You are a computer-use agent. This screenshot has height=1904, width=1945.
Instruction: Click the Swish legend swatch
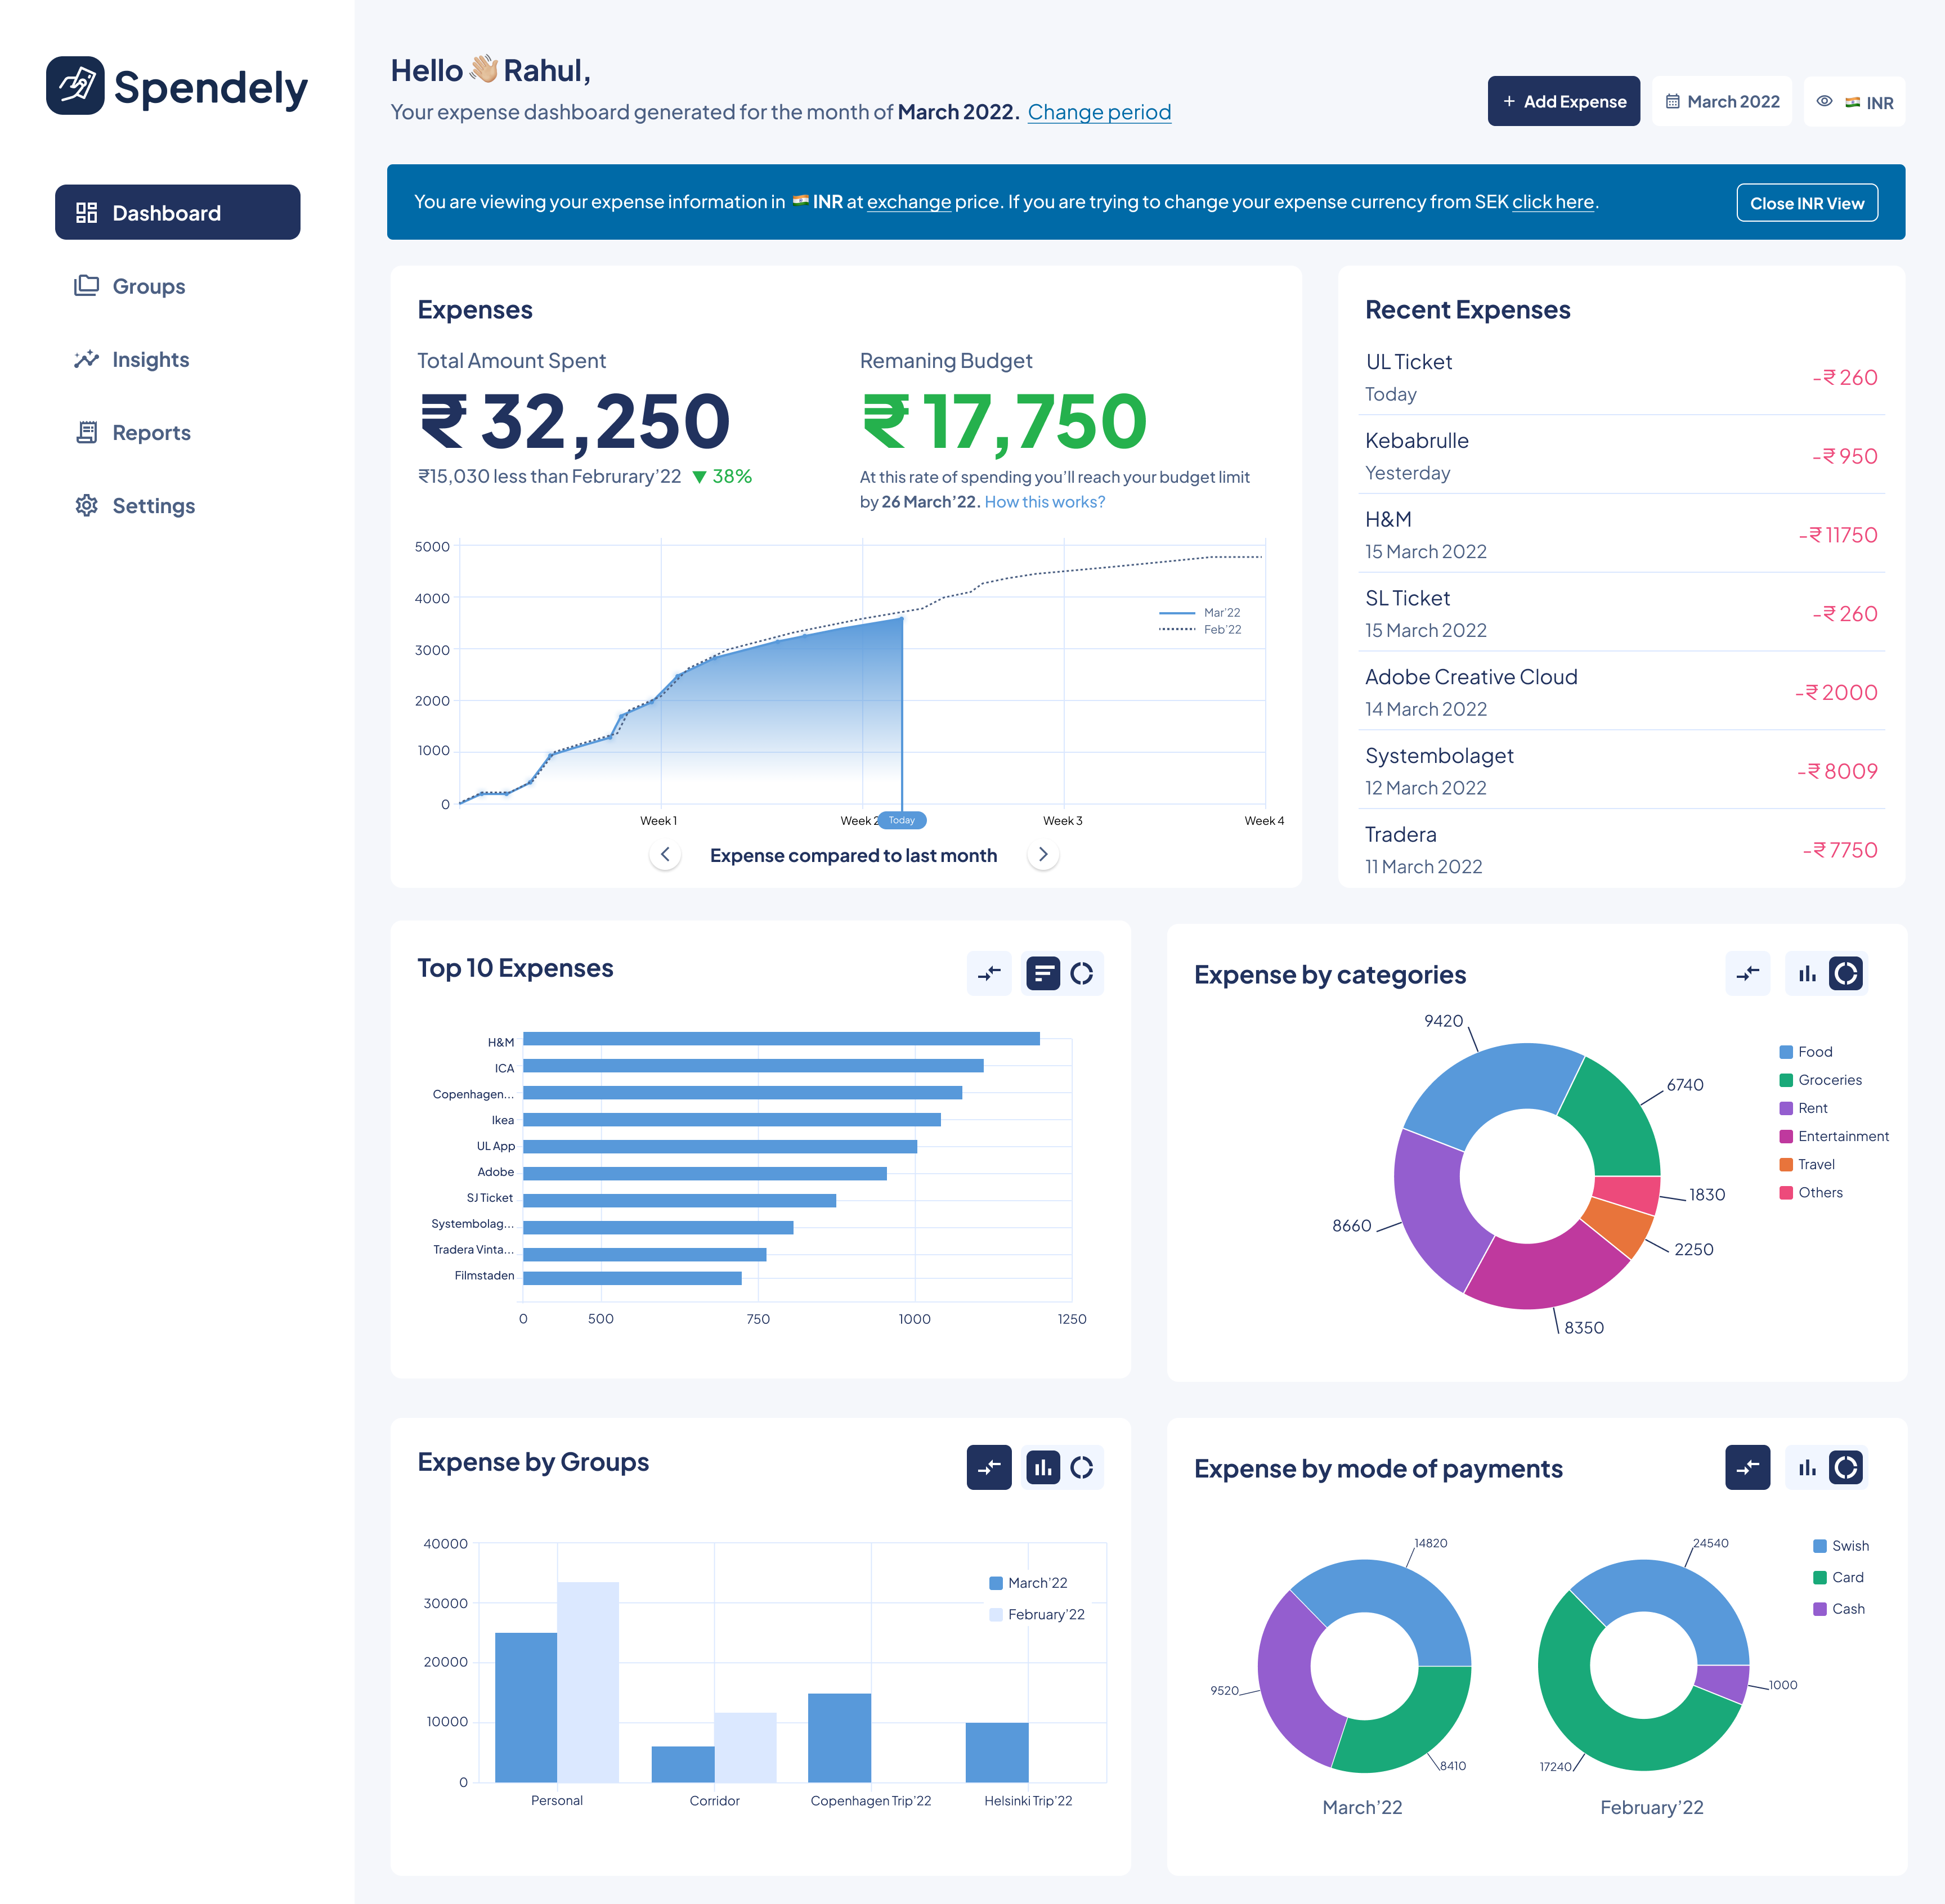tap(1819, 1546)
